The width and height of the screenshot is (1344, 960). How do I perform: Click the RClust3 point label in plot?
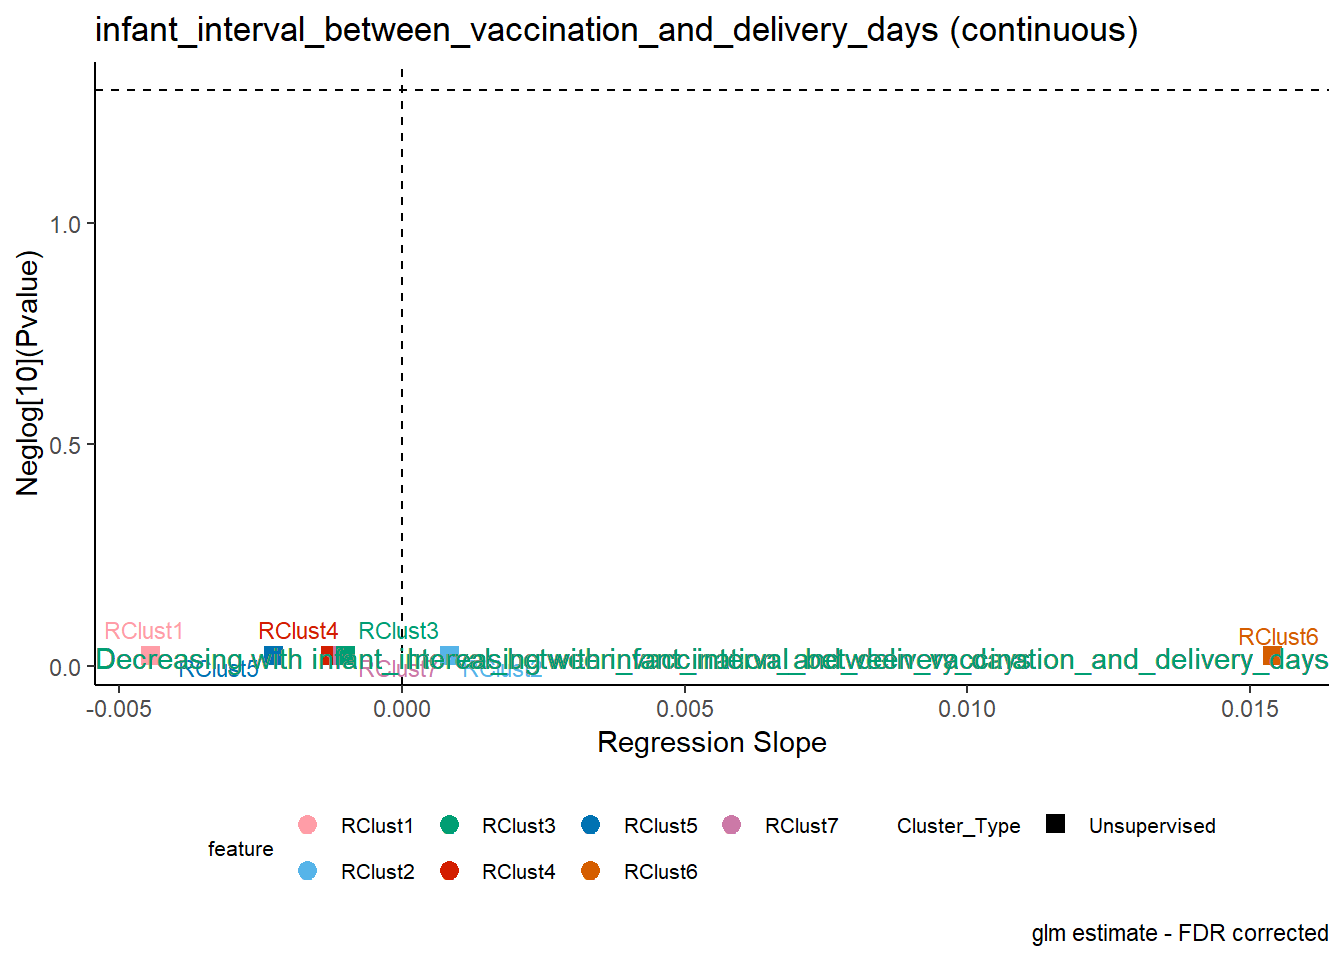(398, 631)
